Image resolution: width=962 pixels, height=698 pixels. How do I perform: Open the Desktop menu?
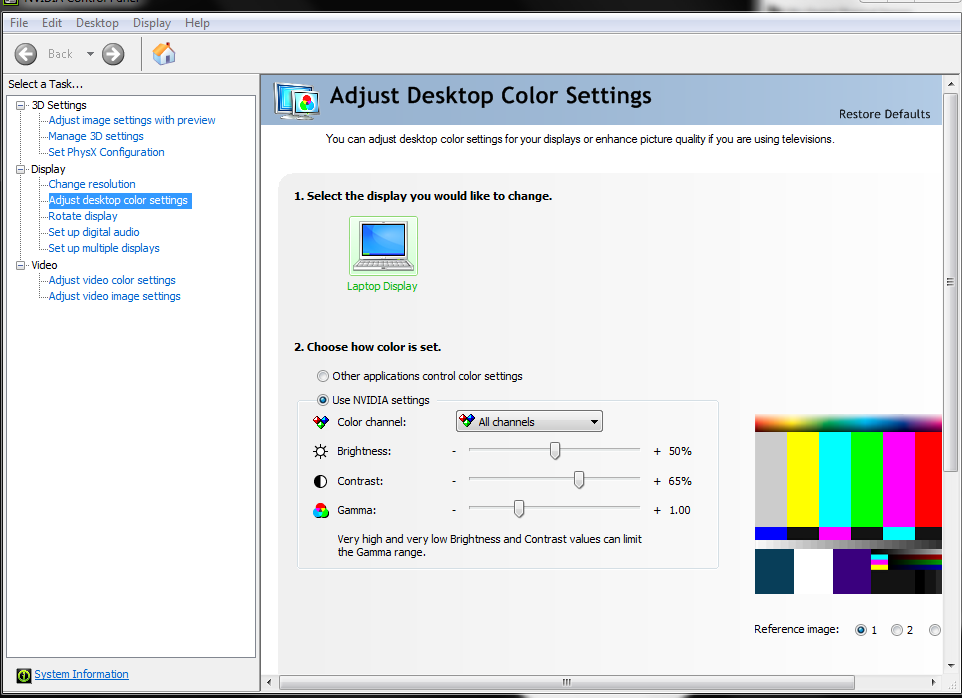(98, 23)
